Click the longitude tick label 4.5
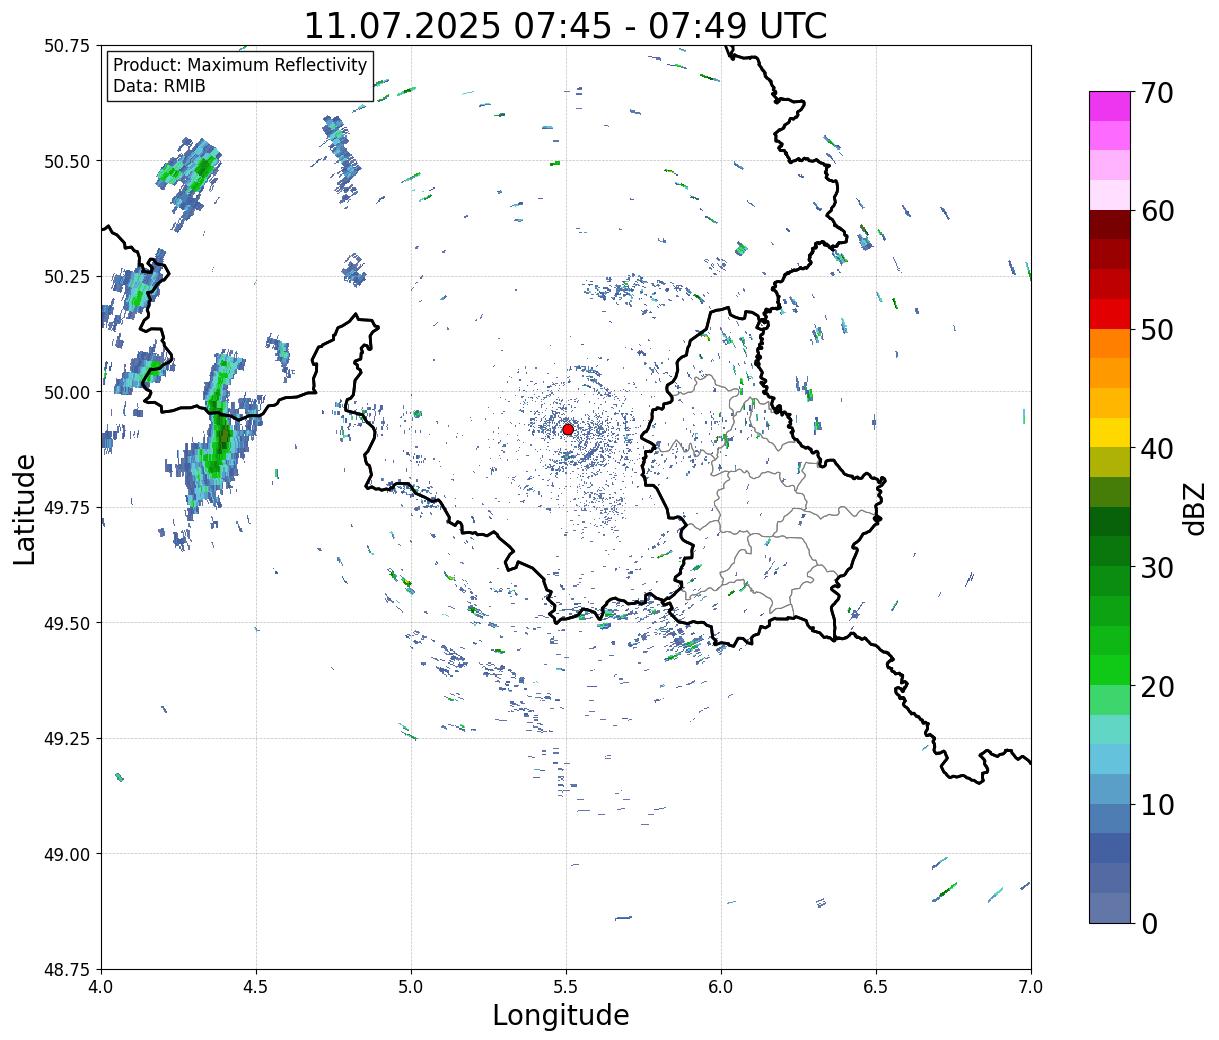Image resolution: width=1219 pixels, height=1040 pixels. tap(256, 987)
